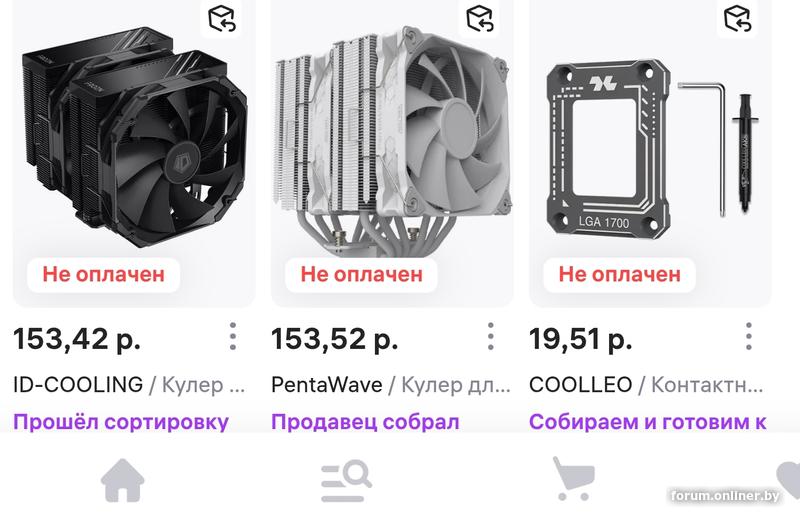The height and width of the screenshot is (517, 800).
Task: Open three-dot menu for 19,51 р. item
Action: coord(748,336)
